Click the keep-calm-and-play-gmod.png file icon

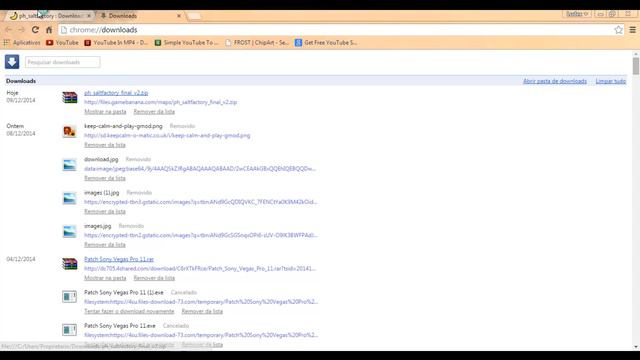coord(69,131)
